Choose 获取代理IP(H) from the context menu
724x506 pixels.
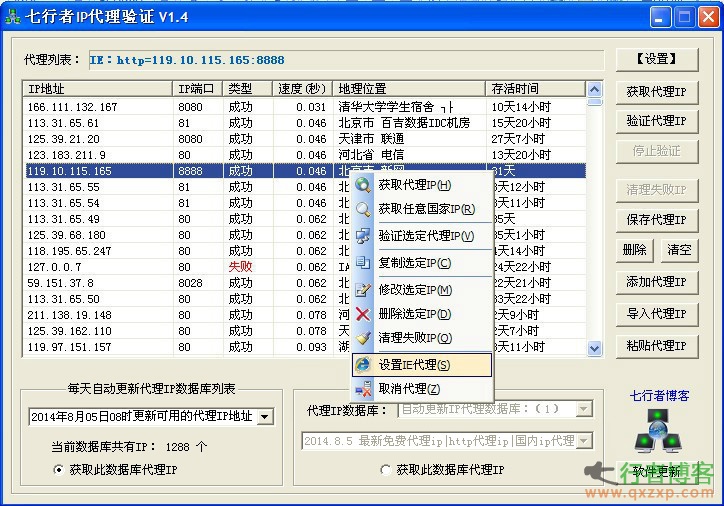pyautogui.click(x=422, y=185)
